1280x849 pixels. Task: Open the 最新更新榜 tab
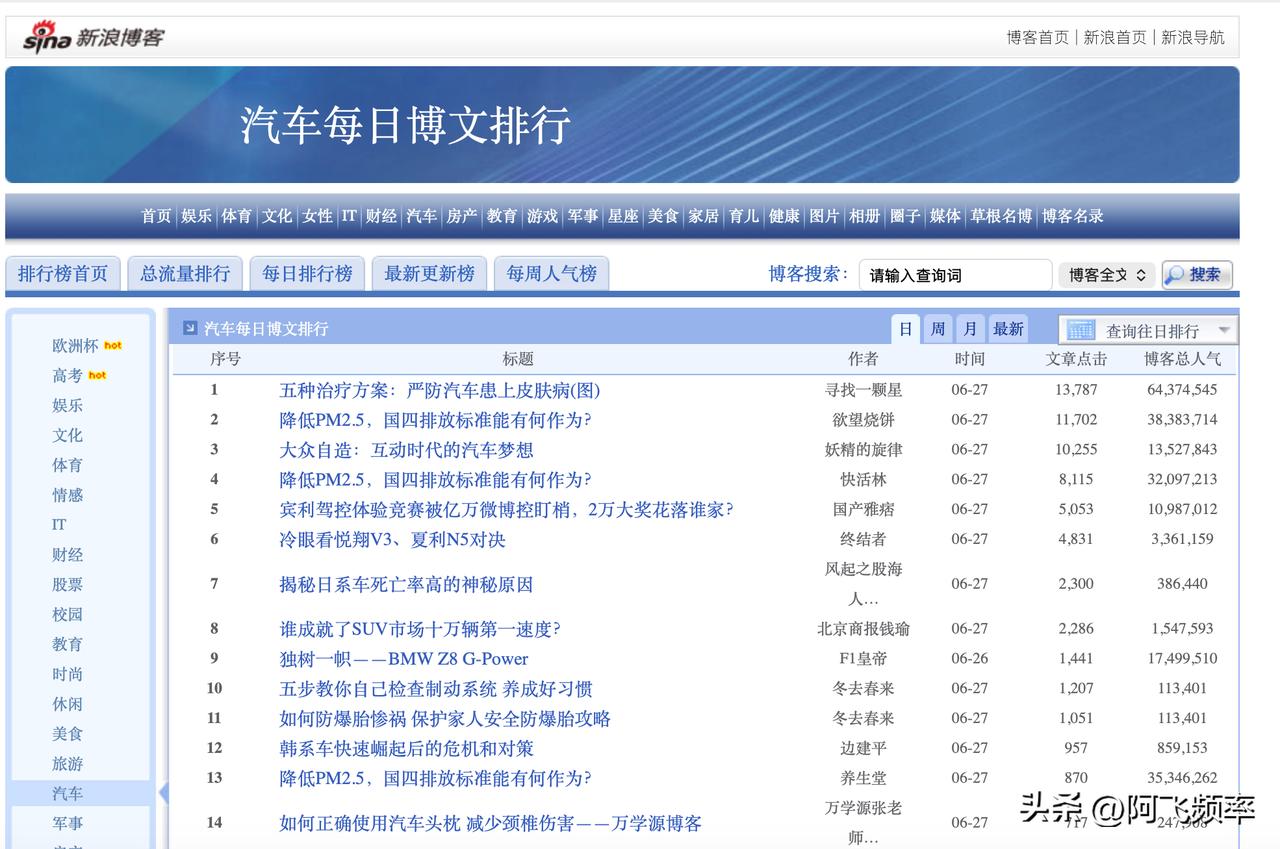coord(429,273)
